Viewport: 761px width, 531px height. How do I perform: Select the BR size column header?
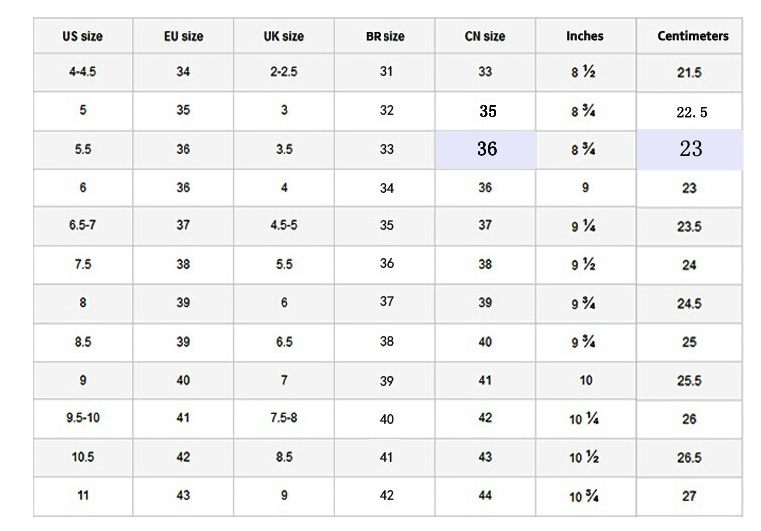click(x=385, y=36)
